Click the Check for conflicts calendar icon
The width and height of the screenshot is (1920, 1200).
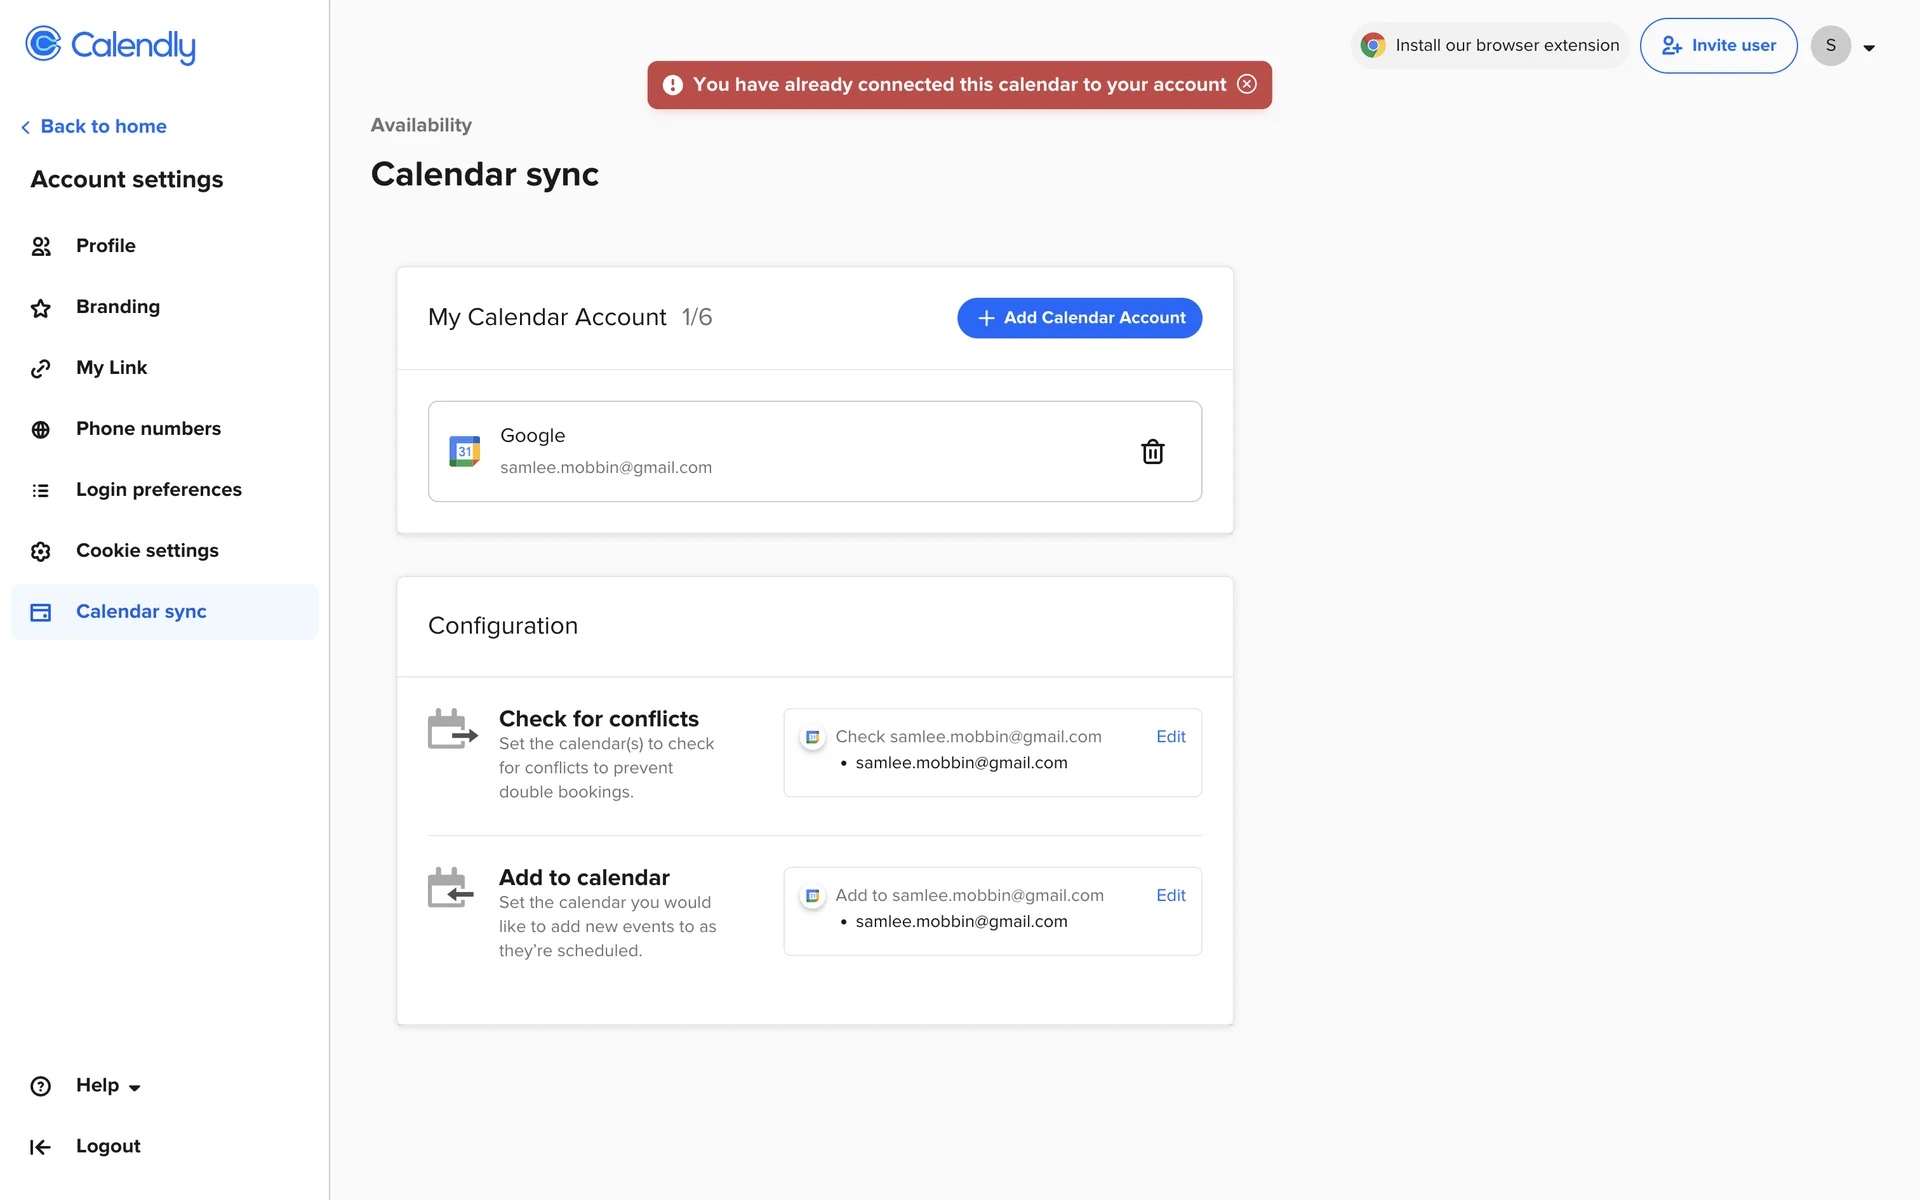click(452, 729)
